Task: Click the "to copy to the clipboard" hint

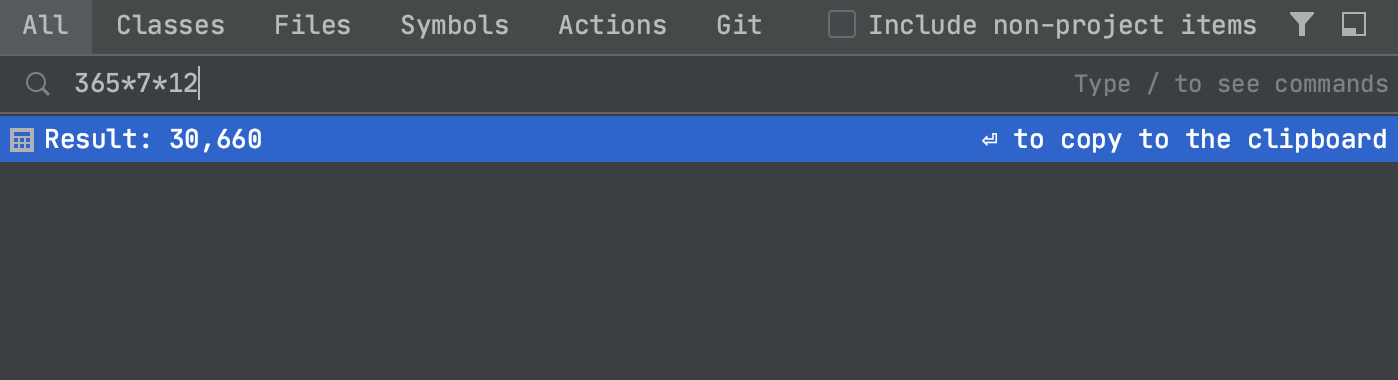Action: point(1200,140)
